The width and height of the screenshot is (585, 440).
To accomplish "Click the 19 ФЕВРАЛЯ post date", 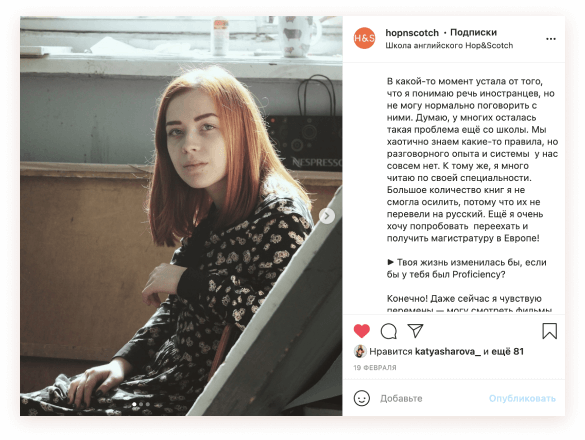I will (x=375, y=368).
